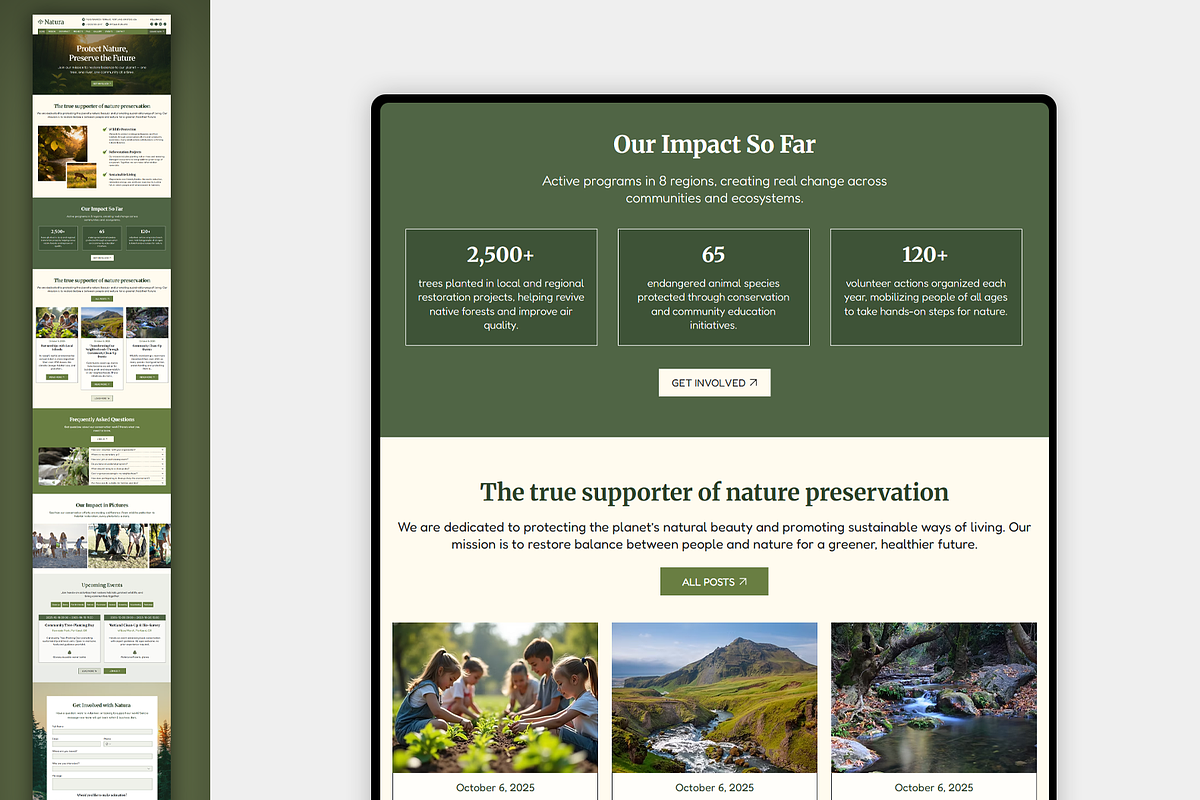Image resolution: width=1200 pixels, height=800 pixels.
Task: Click the We are dedicated paragraph in large preview
Action: point(714,535)
